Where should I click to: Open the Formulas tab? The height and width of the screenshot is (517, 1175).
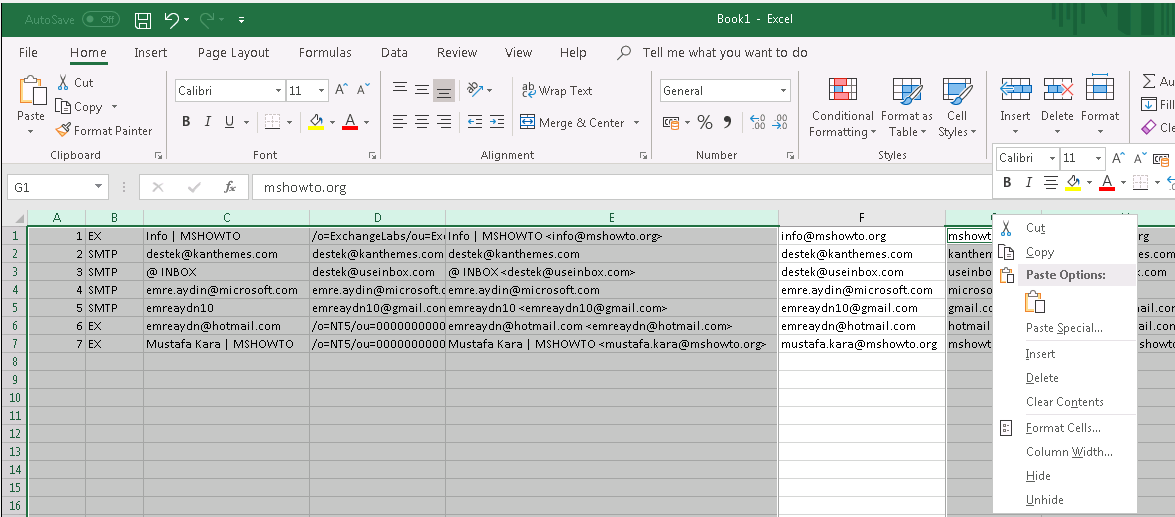324,52
